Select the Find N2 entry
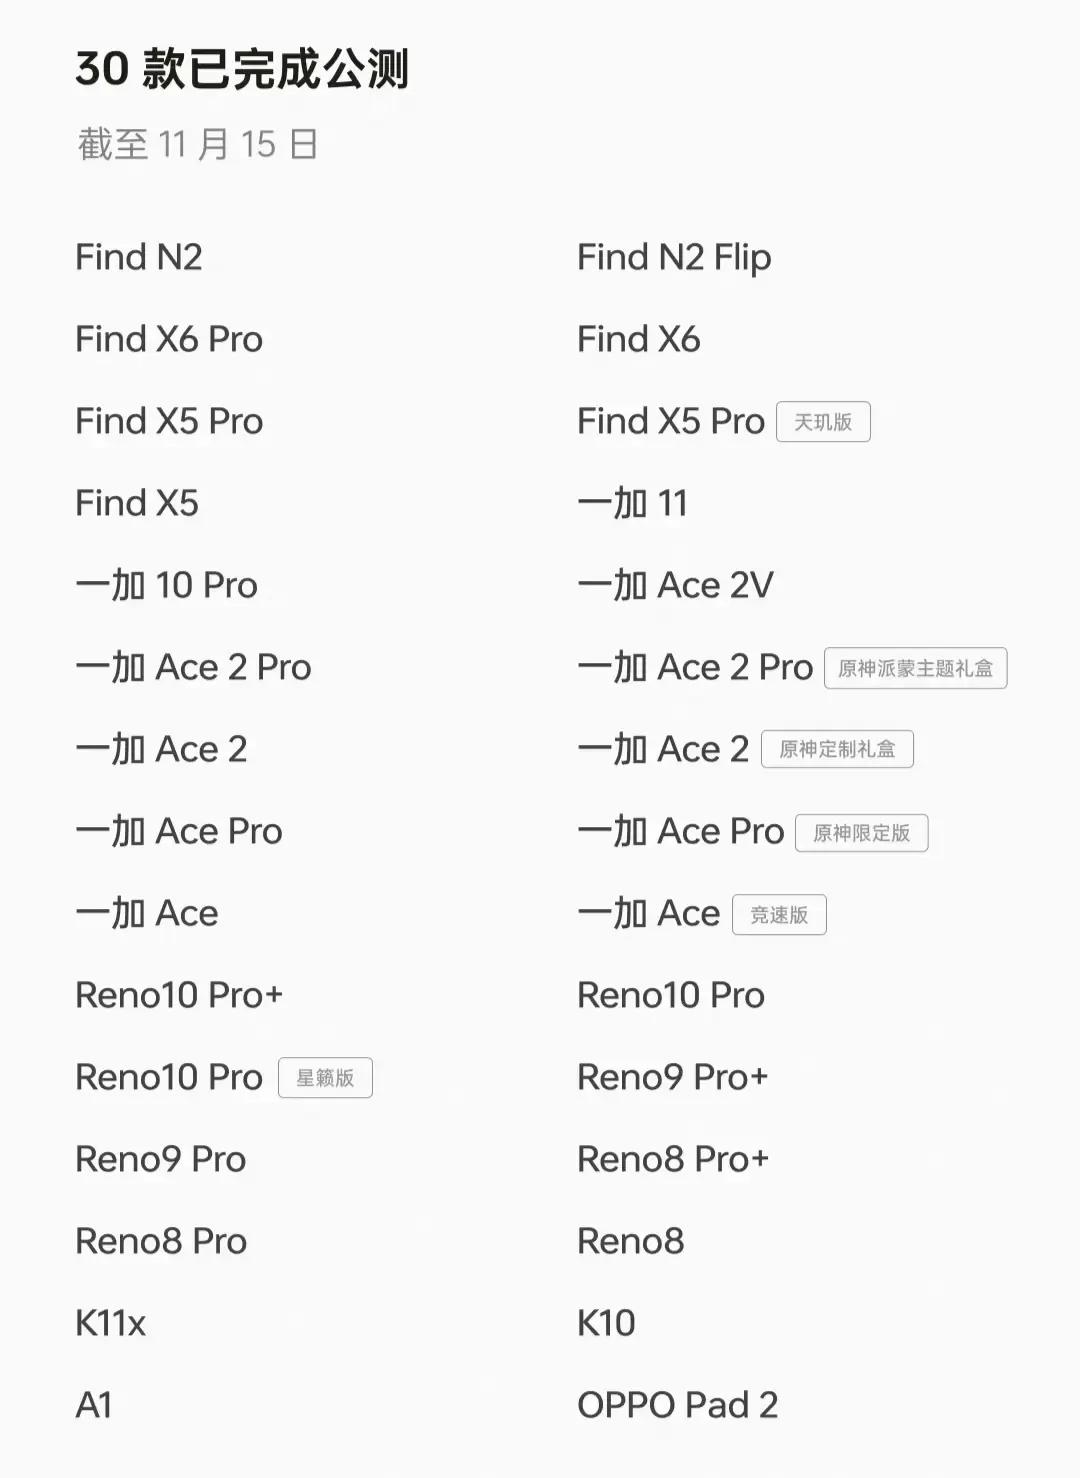Viewport: 1080px width, 1478px height. pyautogui.click(x=139, y=257)
